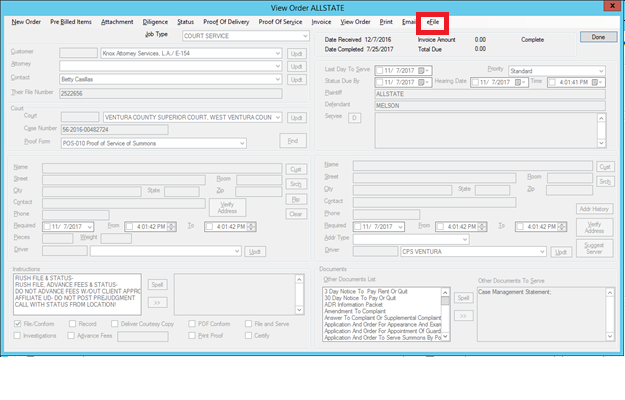The width and height of the screenshot is (625, 400).
Task: Open calendar for Last Day To Serve
Action: tap(423, 71)
